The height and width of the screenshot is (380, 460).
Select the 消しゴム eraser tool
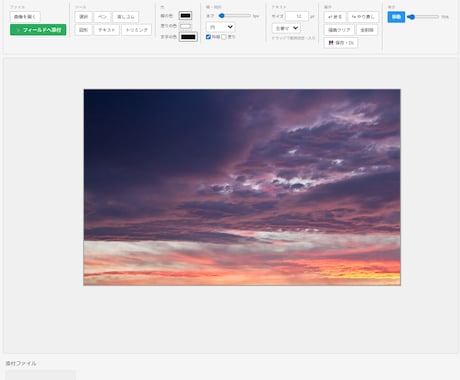tap(126, 17)
